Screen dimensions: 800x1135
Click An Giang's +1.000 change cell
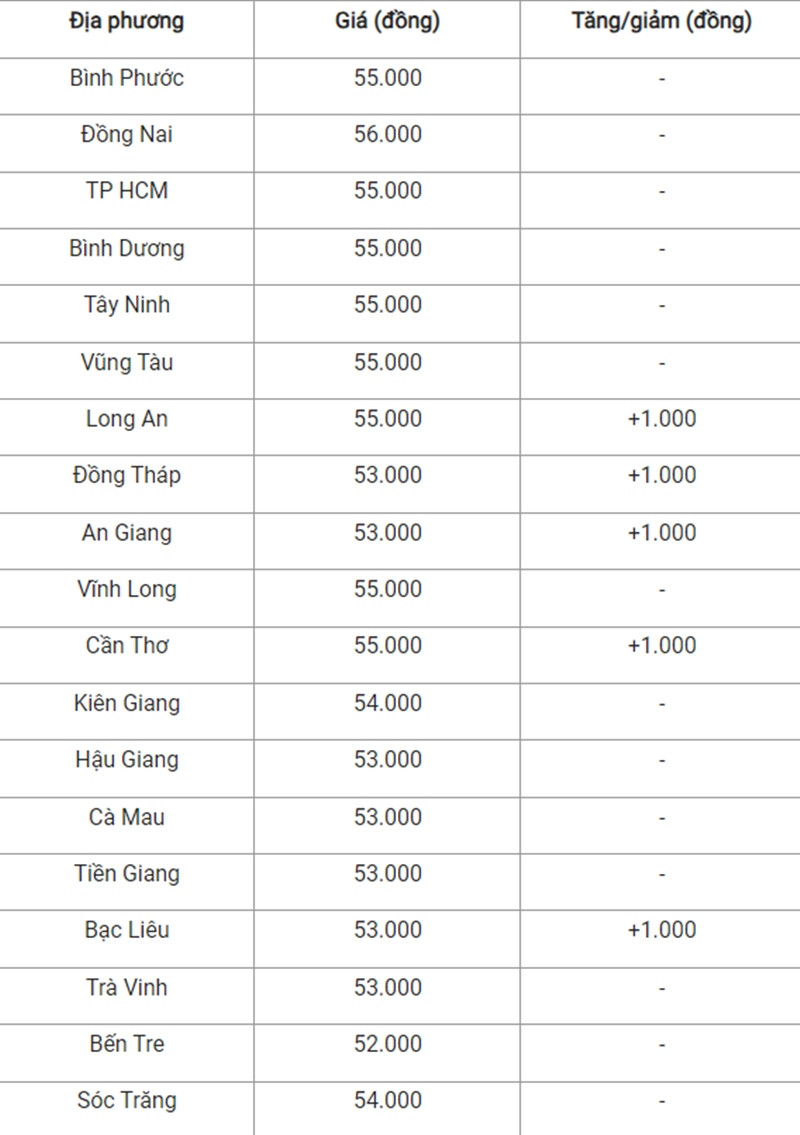pos(662,533)
